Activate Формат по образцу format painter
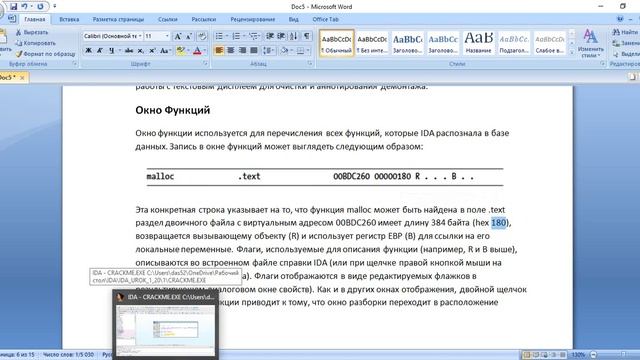This screenshot has height=360, width=640. click(x=45, y=54)
